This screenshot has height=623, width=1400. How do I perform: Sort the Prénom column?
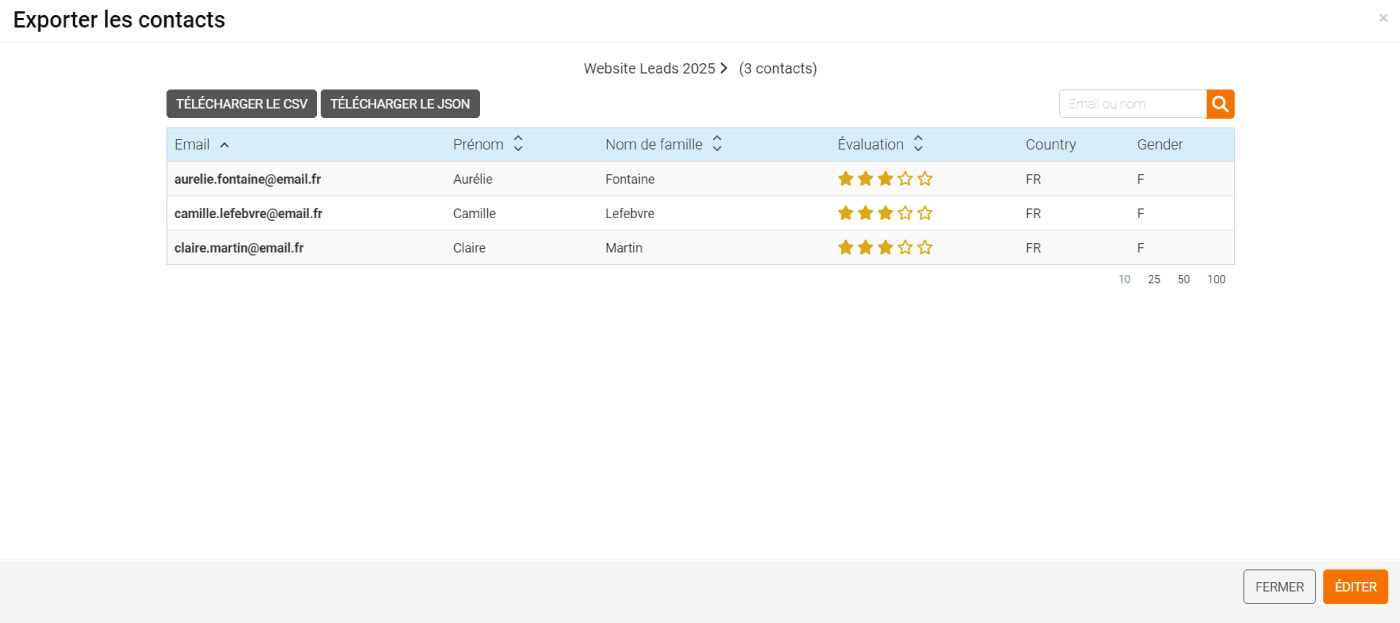coord(518,144)
